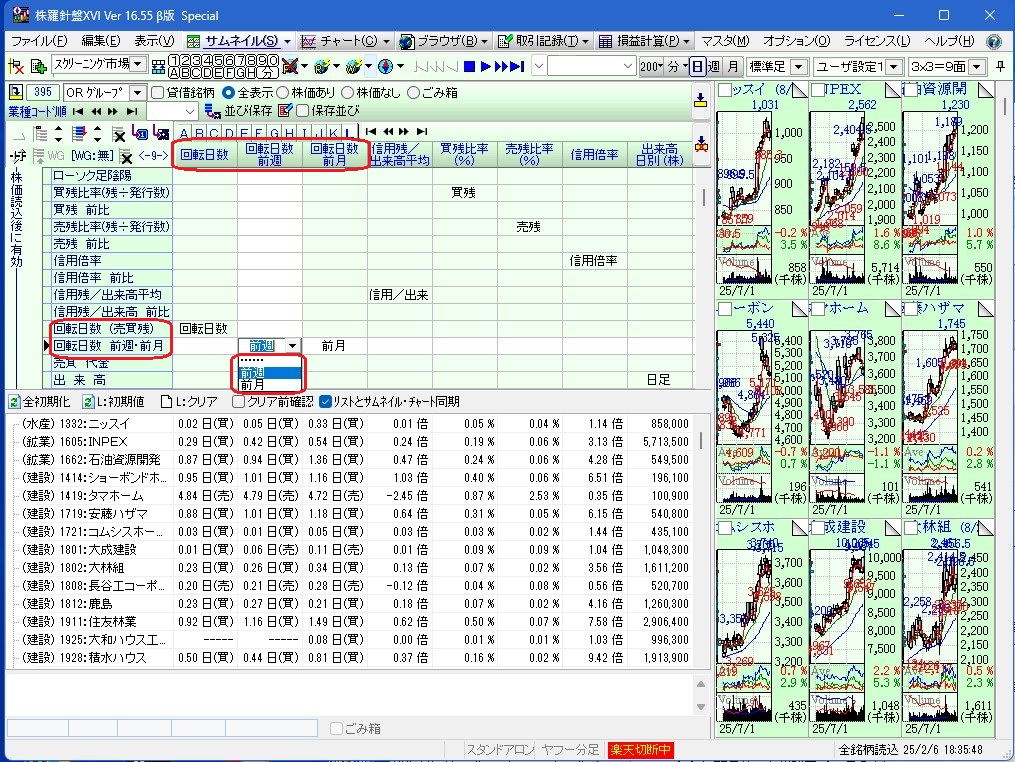
Task: Toggle the クリア前確認 checkbox
Action: (238, 402)
